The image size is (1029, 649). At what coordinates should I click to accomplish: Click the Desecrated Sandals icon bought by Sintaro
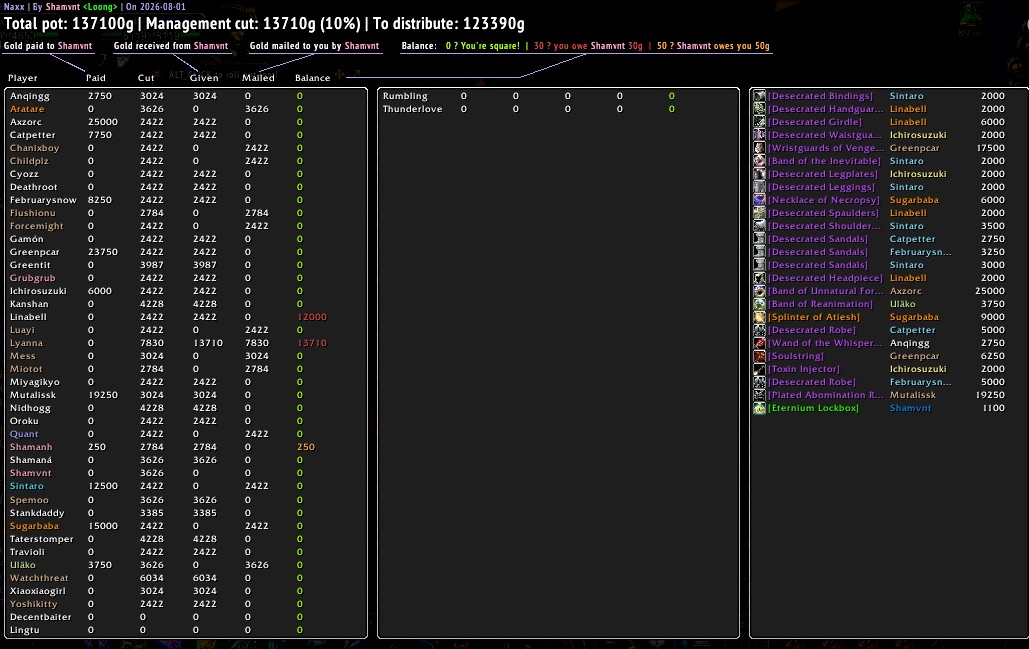point(759,265)
